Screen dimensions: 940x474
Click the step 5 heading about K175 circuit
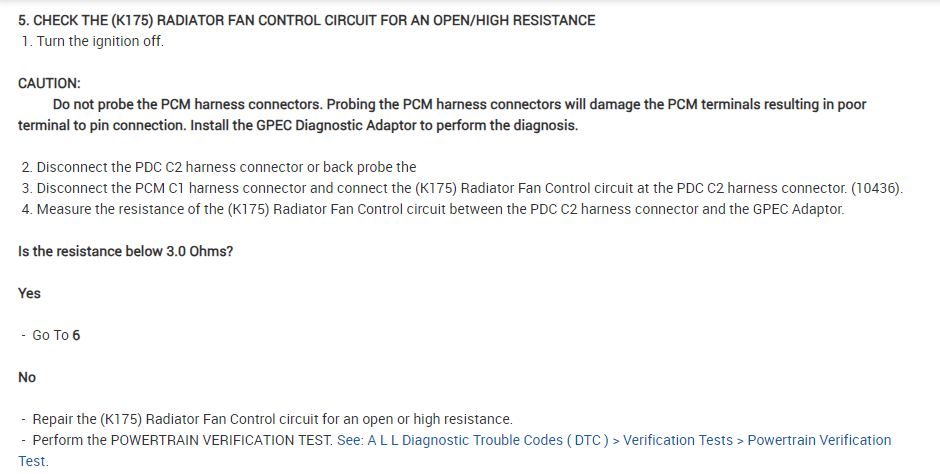tap(306, 20)
